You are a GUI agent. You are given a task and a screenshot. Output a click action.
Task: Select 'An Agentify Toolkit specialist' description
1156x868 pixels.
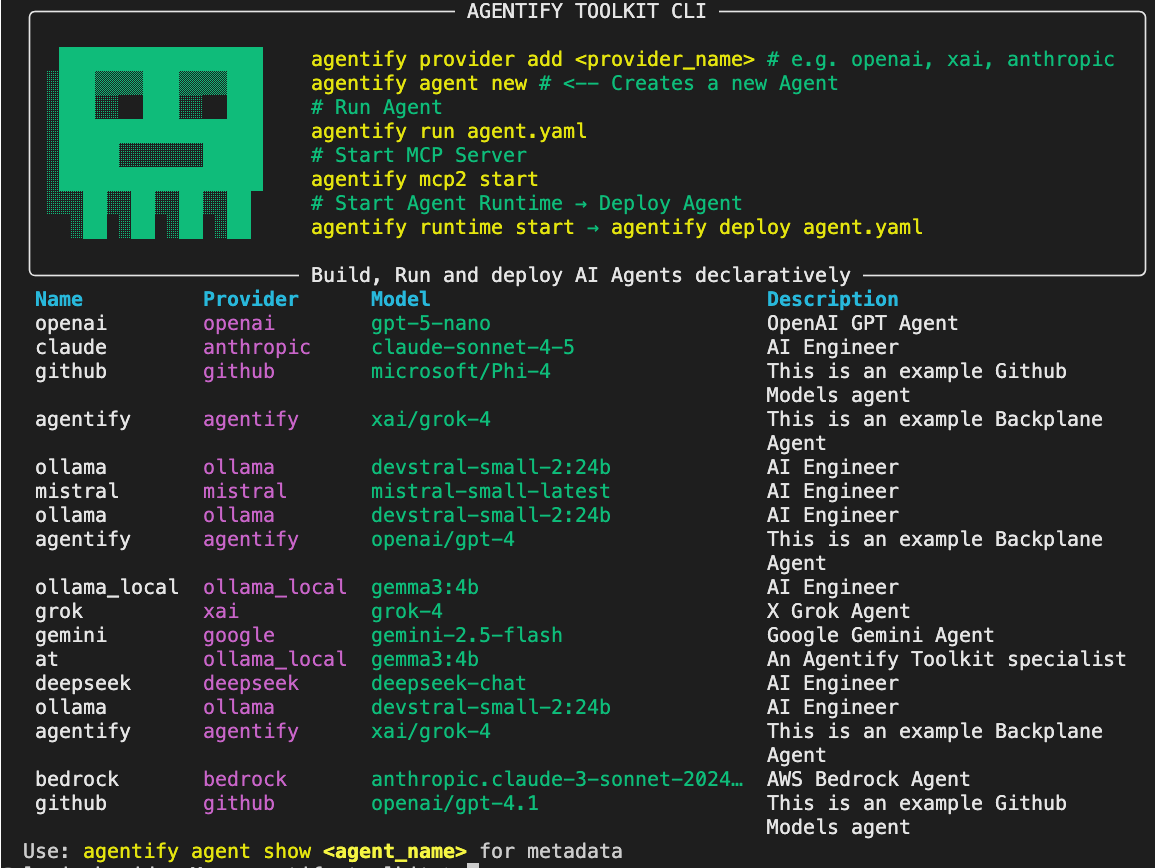pos(947,659)
